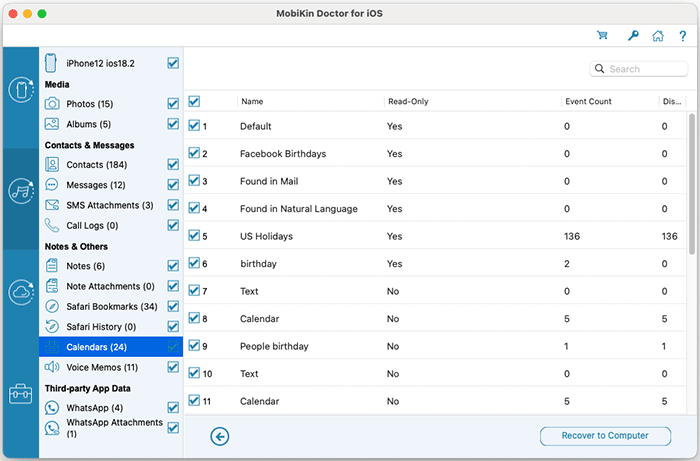This screenshot has height=461, width=700.
Task: Toggle the Call Logs (0) checkbox
Action: point(173,225)
